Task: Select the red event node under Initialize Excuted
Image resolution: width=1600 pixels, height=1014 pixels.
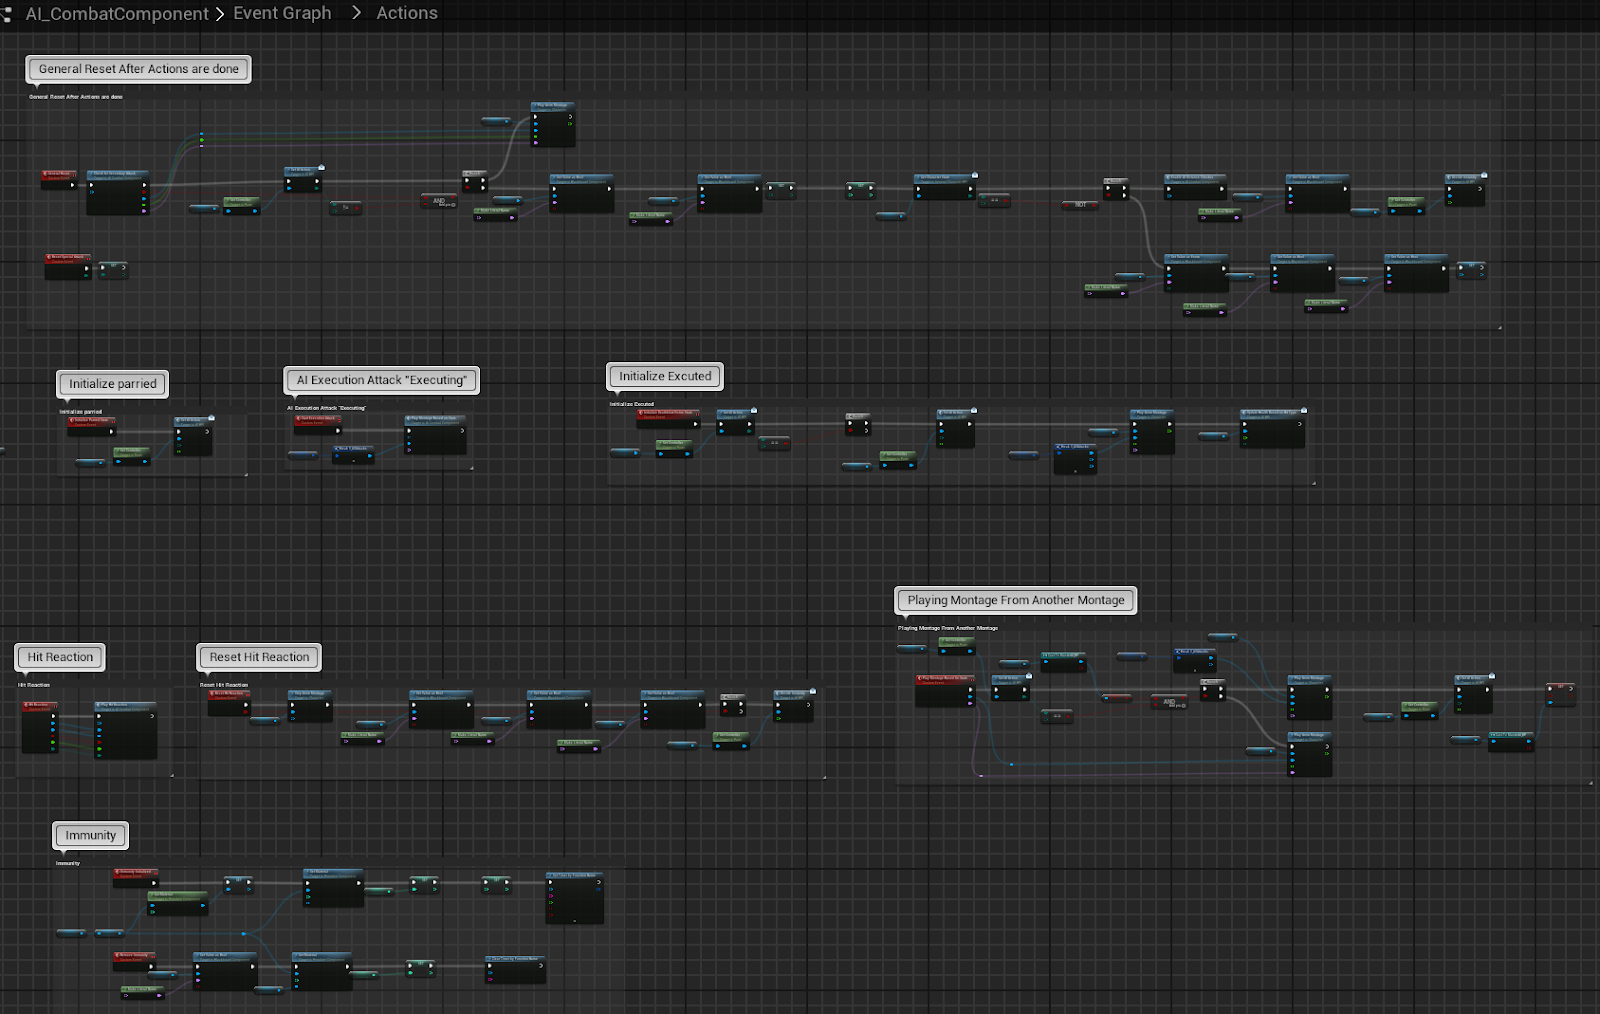Action: [668, 419]
